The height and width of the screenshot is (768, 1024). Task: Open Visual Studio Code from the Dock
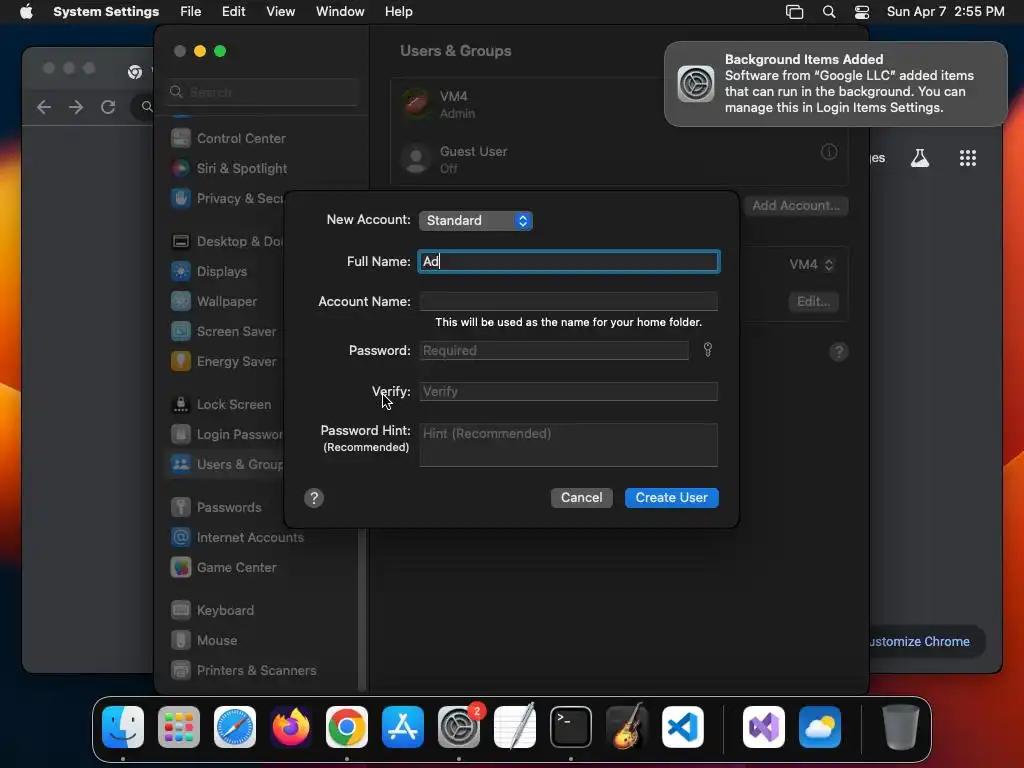682,727
